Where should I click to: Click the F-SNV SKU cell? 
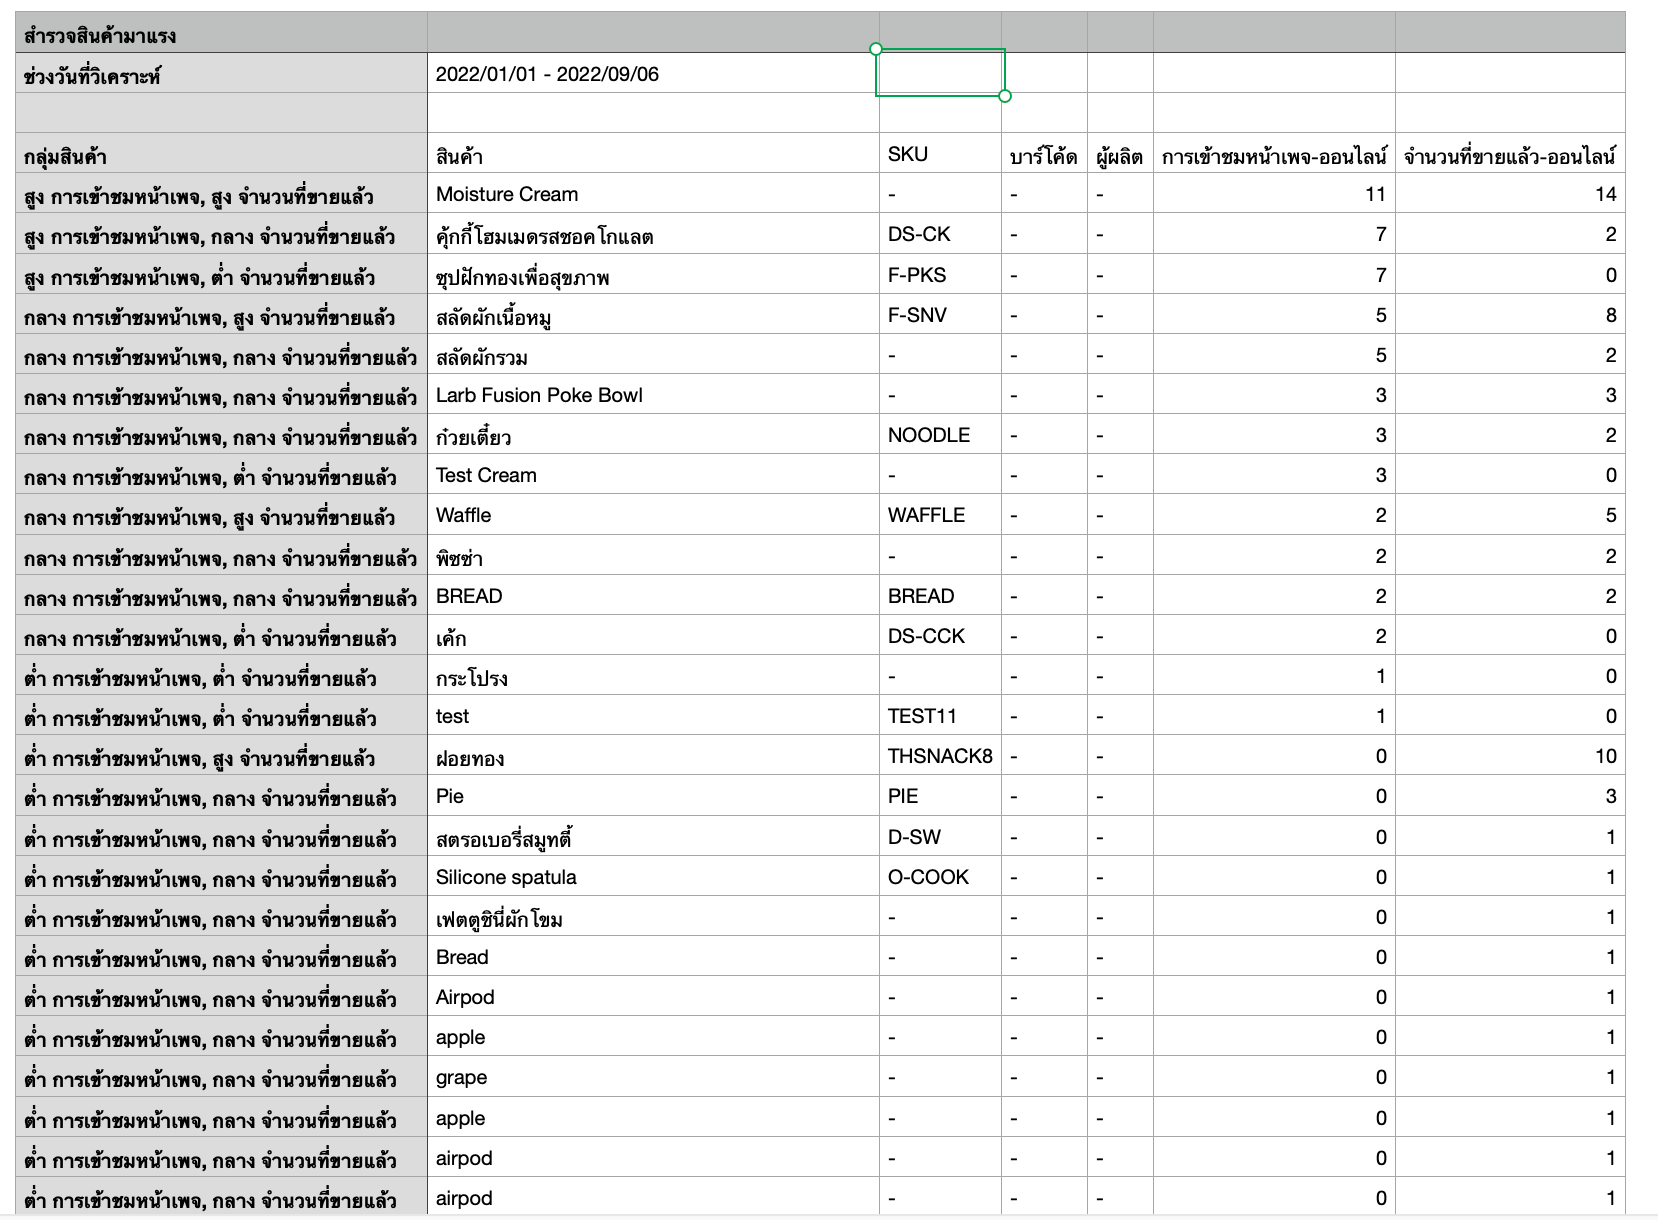click(941, 315)
